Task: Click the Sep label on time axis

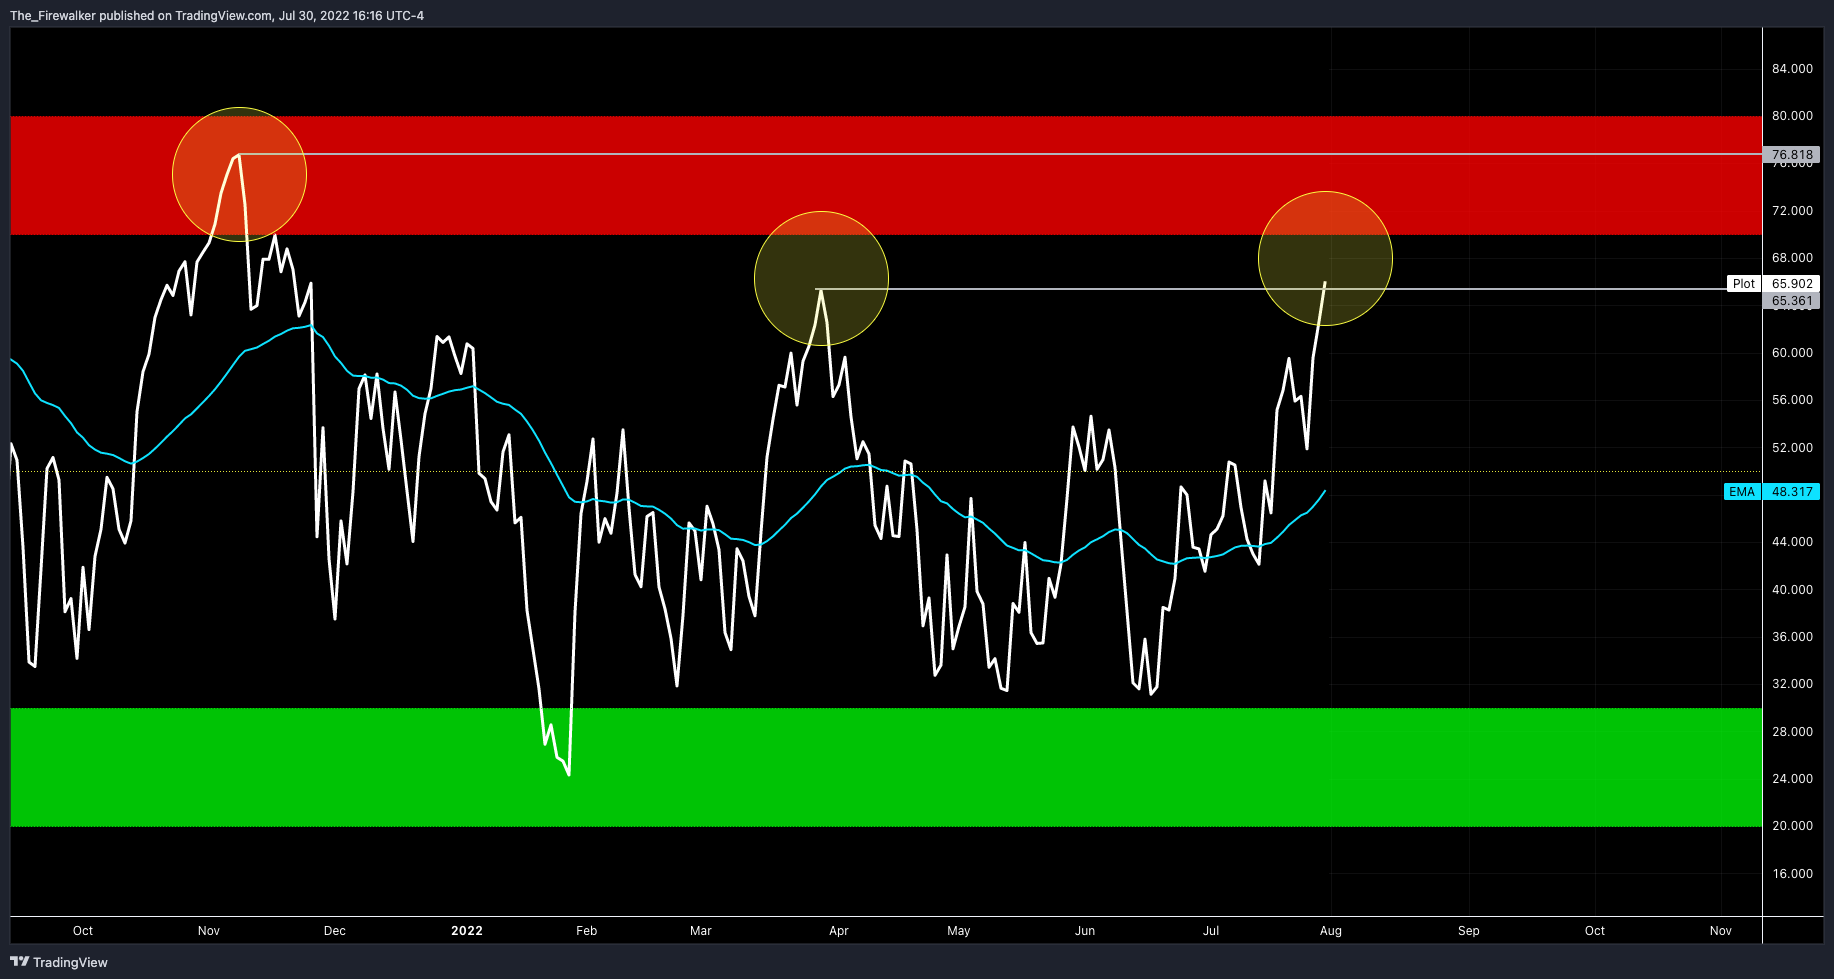Action: (x=1469, y=931)
